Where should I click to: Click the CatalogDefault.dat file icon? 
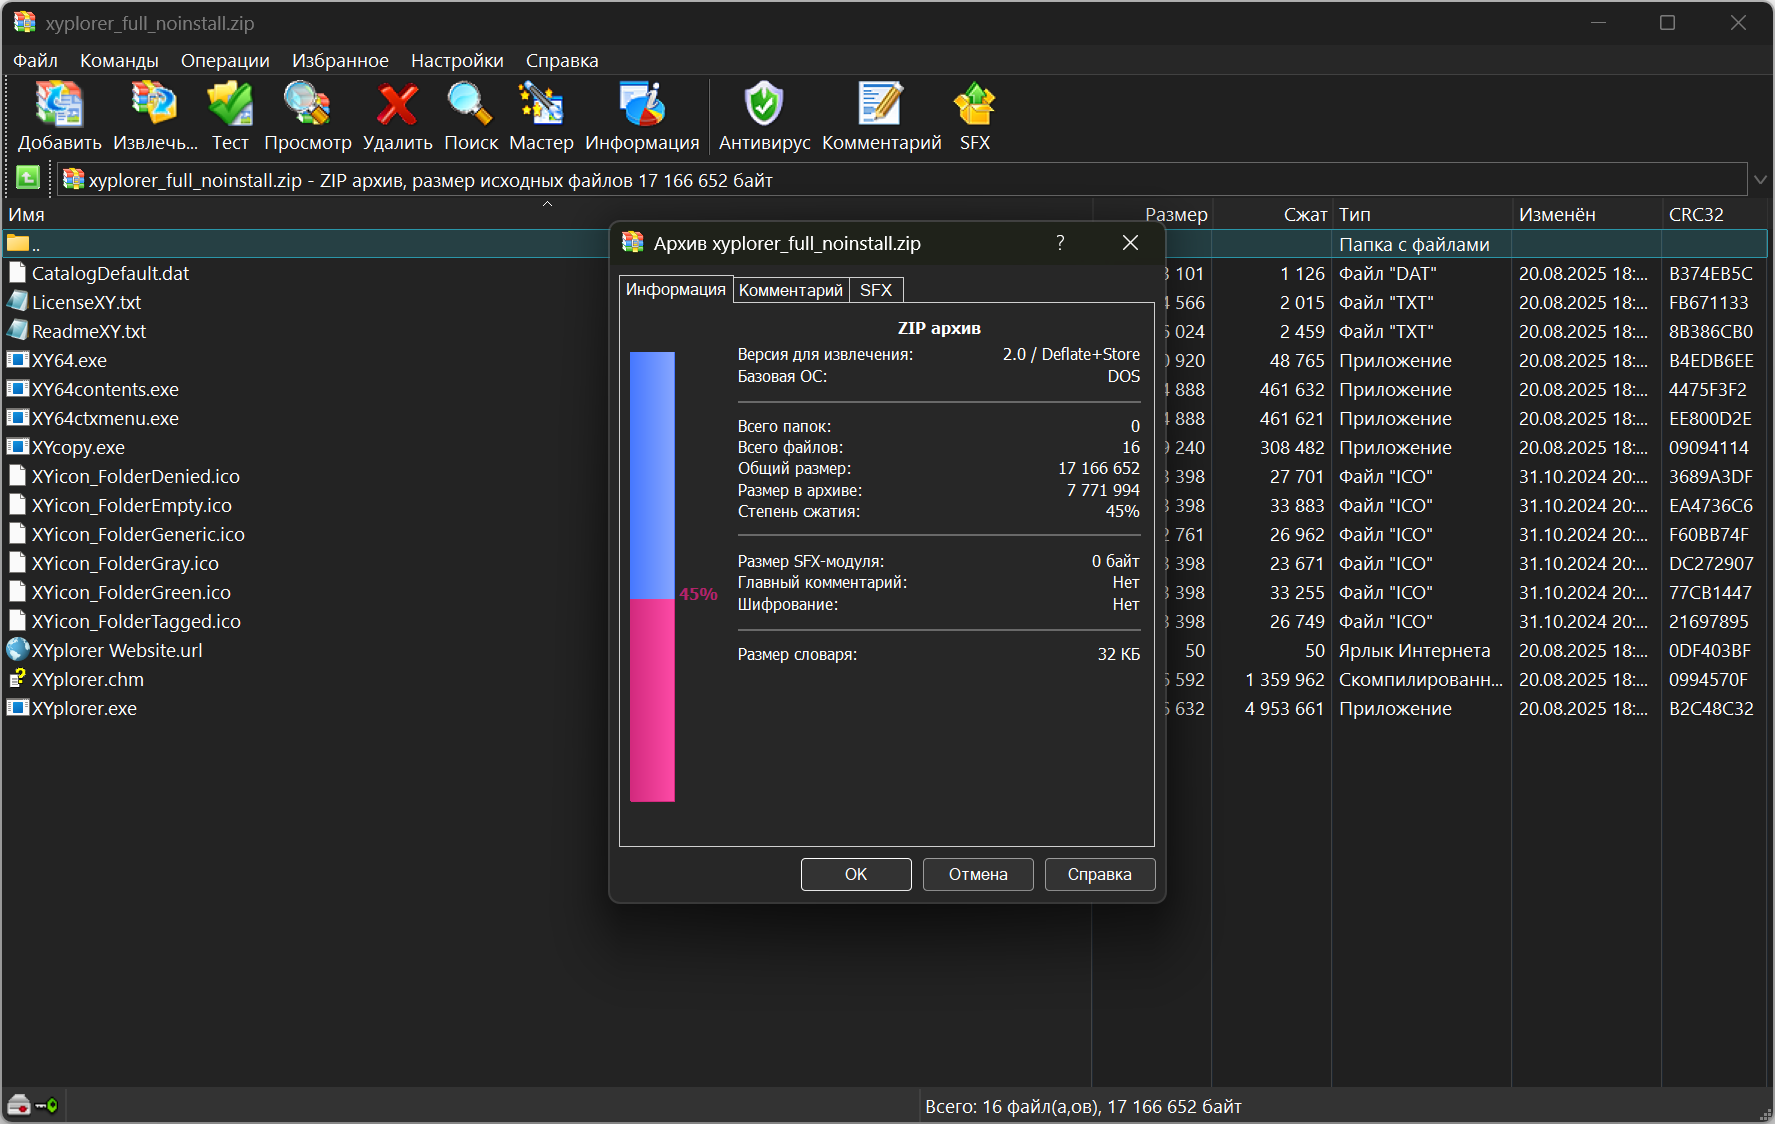(17, 272)
